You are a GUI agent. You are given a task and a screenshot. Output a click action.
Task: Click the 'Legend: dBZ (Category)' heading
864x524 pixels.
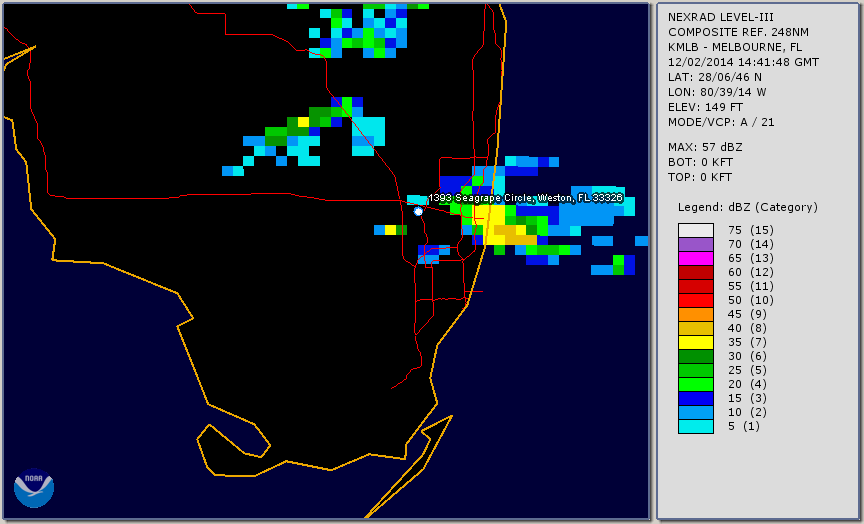[x=748, y=207]
